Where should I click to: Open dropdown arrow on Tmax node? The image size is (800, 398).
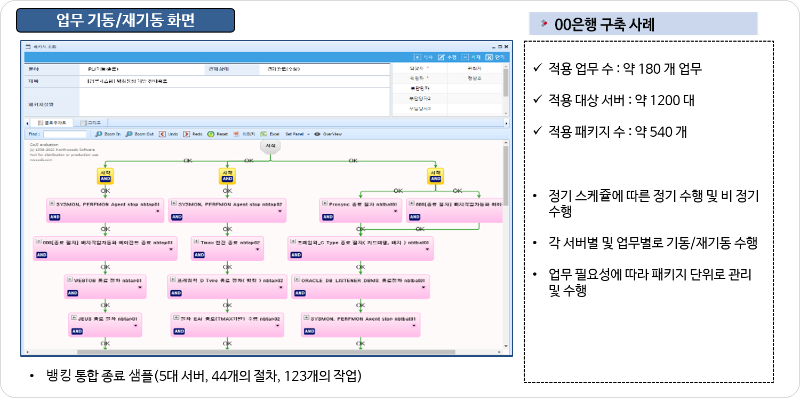tap(258, 249)
